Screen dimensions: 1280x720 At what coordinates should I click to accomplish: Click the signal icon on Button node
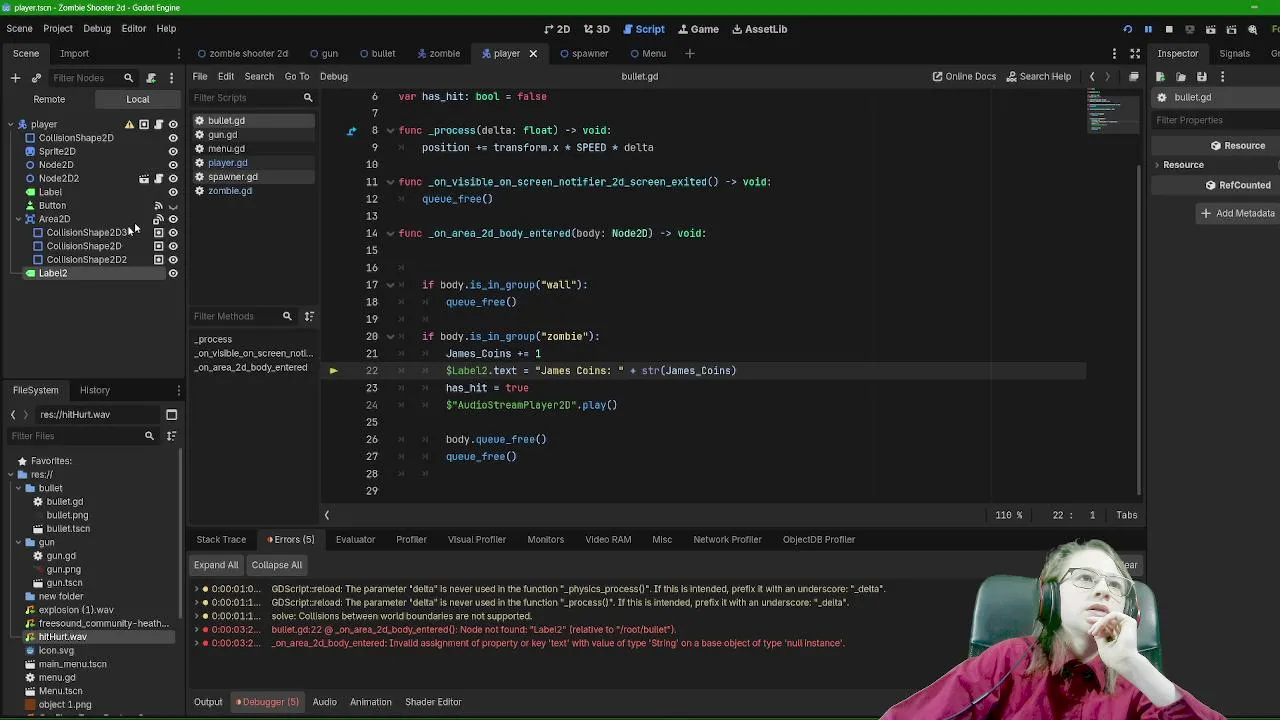(158, 205)
